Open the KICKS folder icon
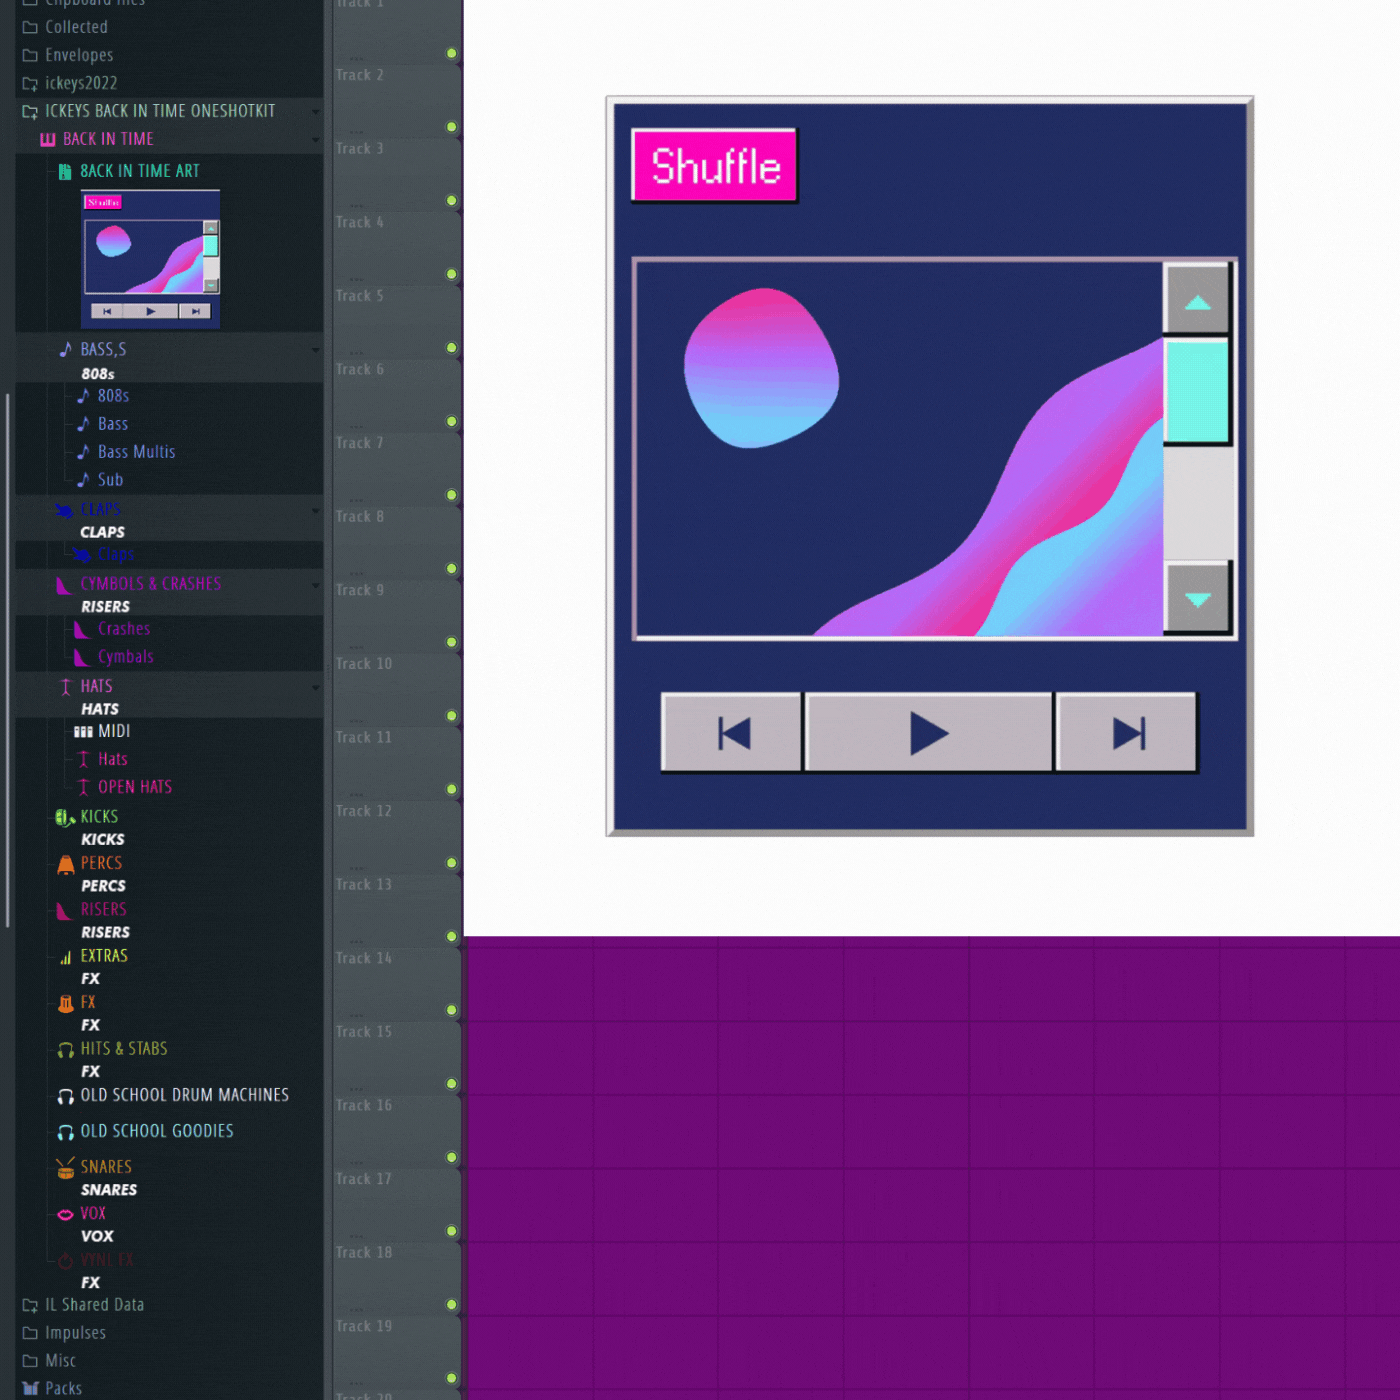The image size is (1400, 1400). (65, 817)
